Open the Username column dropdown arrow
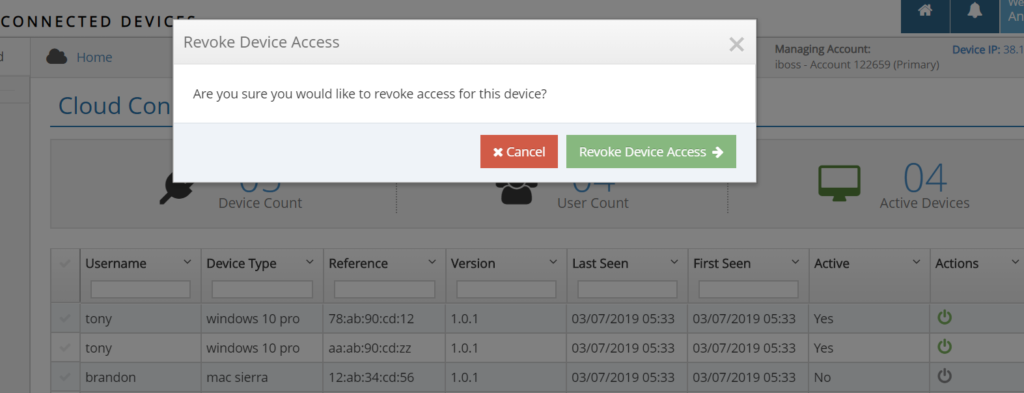1024x393 pixels. 187,262
